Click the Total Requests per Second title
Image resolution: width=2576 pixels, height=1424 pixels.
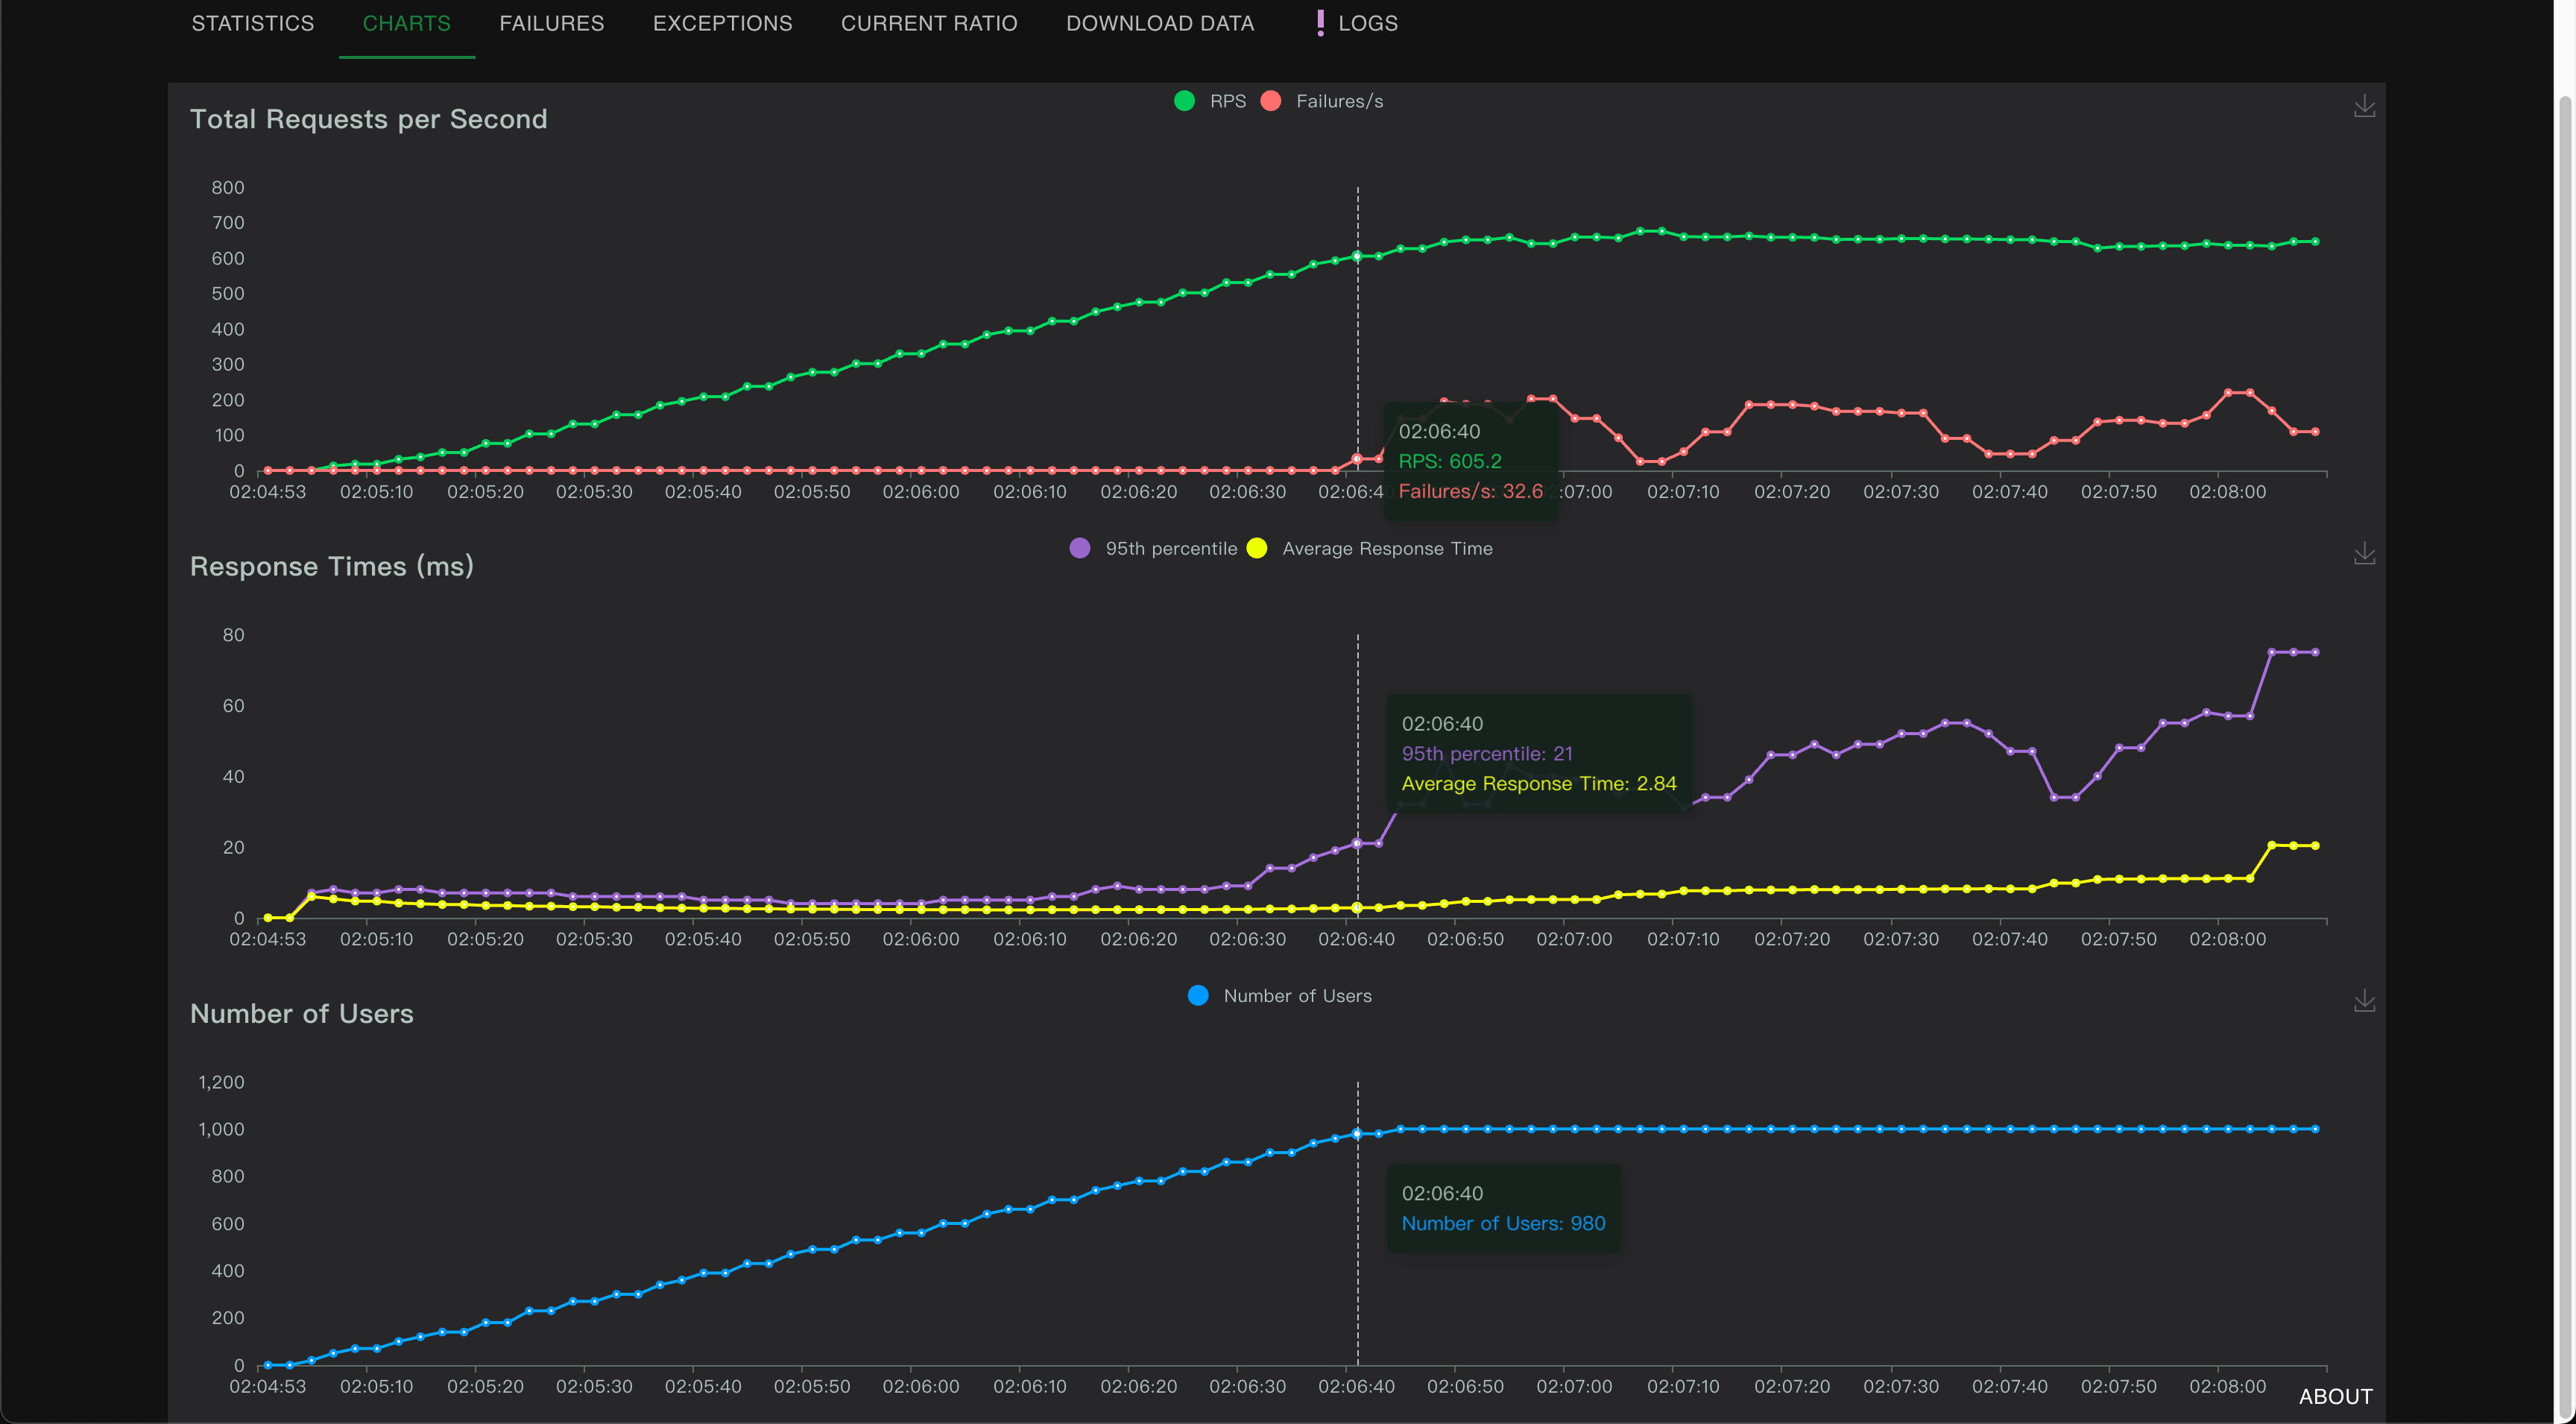[368, 119]
